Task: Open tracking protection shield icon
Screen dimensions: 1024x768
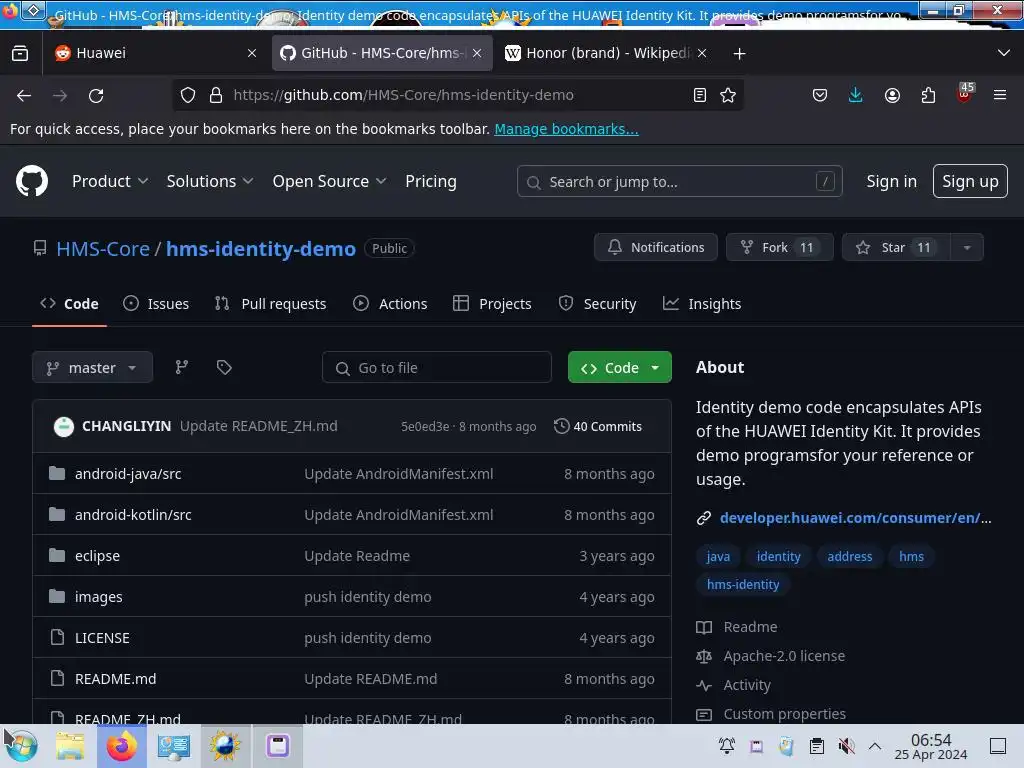Action: pyautogui.click(x=188, y=95)
